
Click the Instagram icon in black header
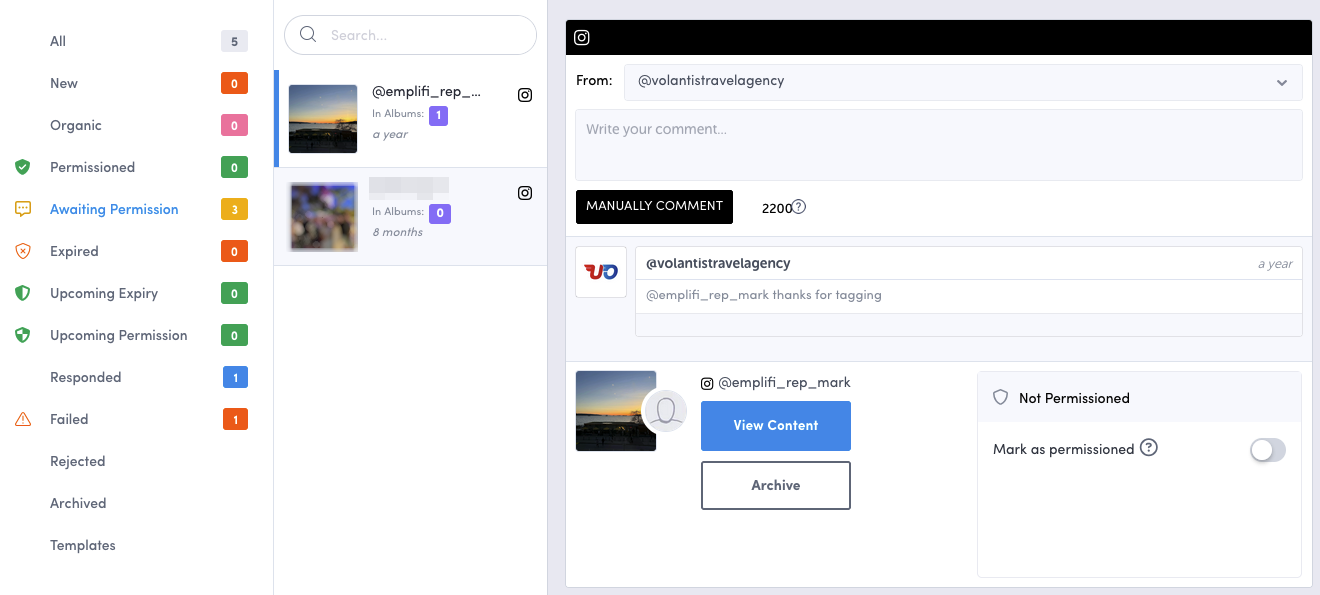click(x=582, y=38)
